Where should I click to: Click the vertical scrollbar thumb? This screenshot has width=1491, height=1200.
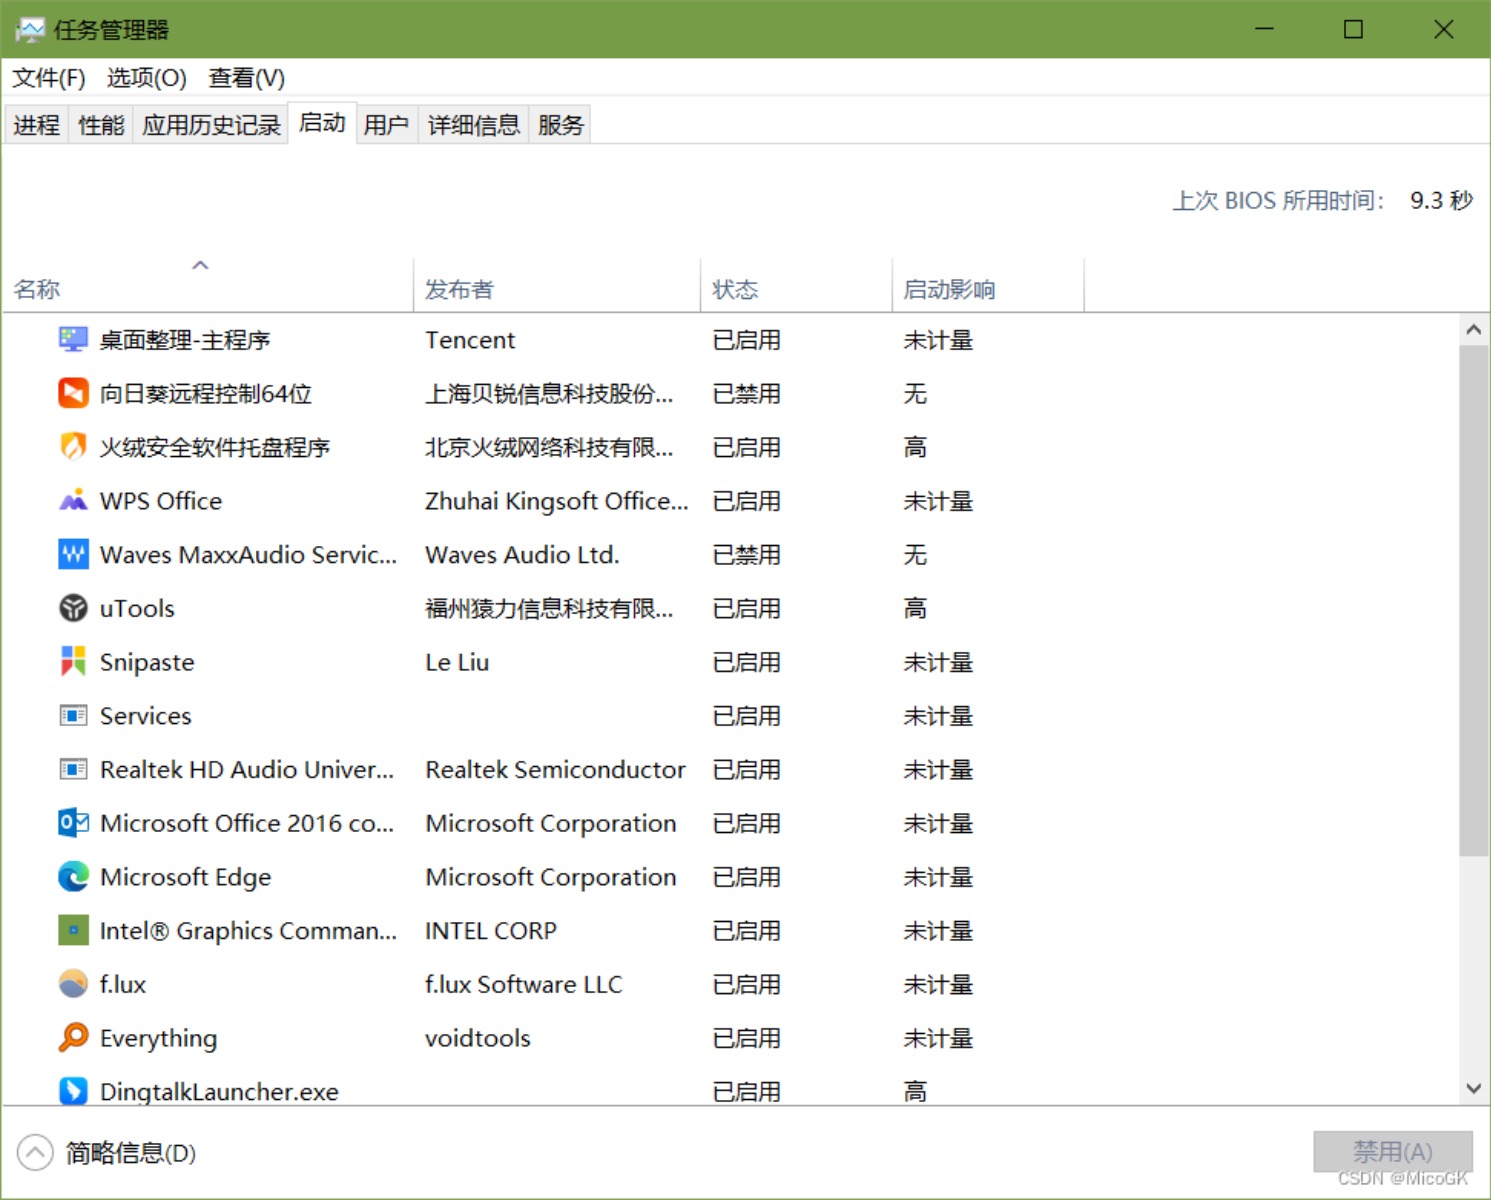point(1473,601)
